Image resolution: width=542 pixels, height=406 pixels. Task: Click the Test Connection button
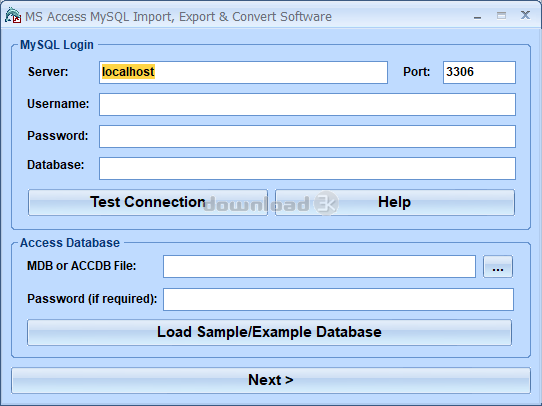(x=148, y=202)
